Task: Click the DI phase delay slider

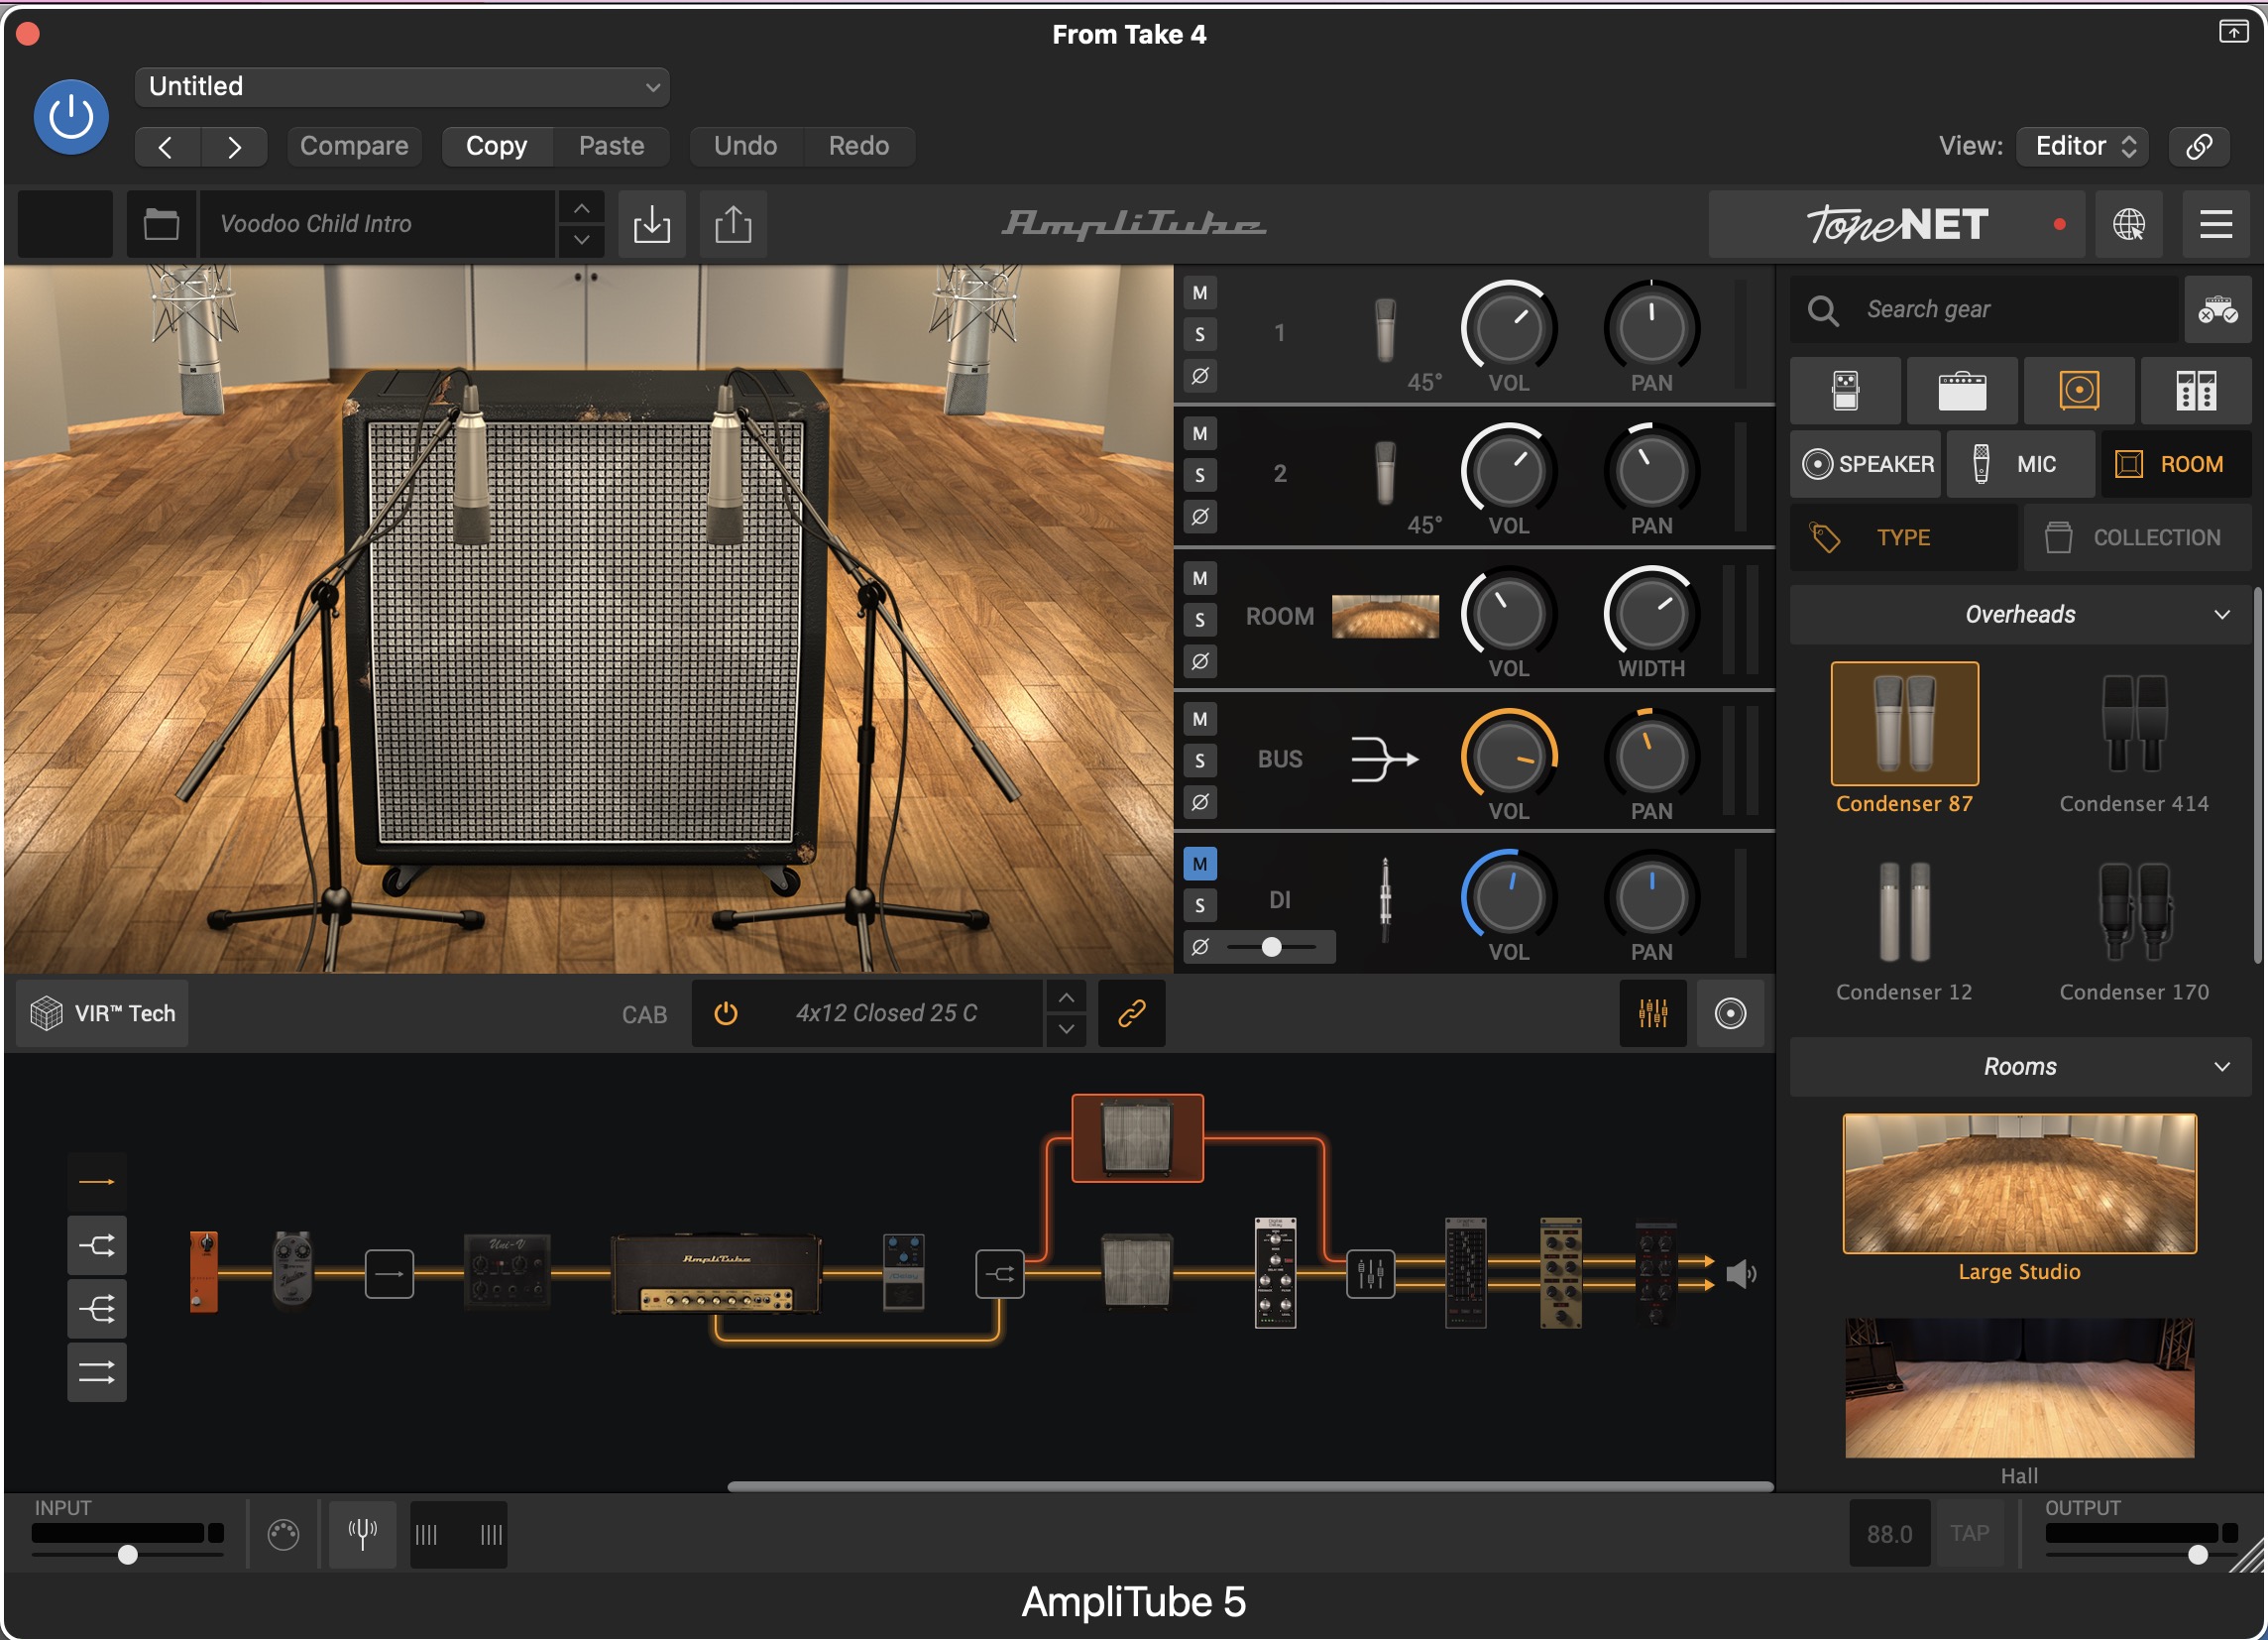Action: (x=1272, y=947)
